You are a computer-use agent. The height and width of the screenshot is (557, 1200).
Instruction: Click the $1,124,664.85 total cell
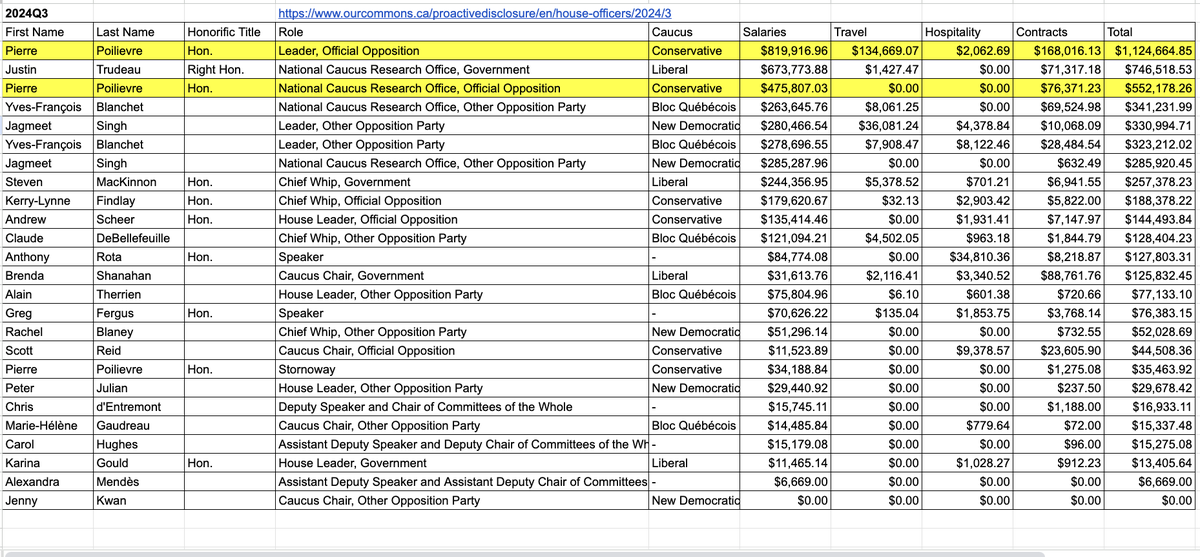coord(1150,51)
